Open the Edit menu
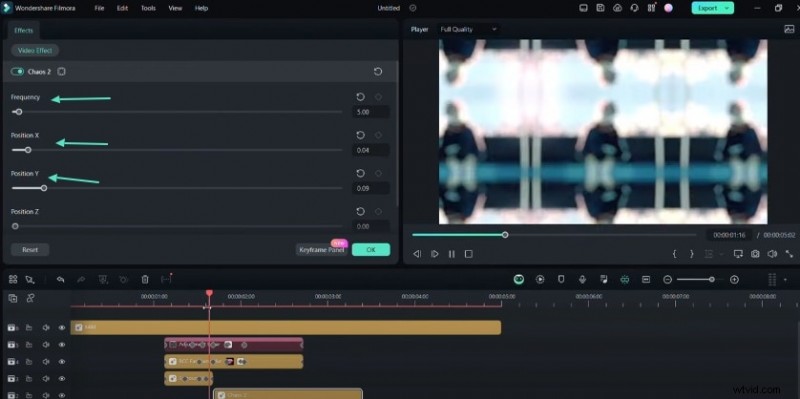The height and width of the screenshot is (399, 800). (122, 8)
